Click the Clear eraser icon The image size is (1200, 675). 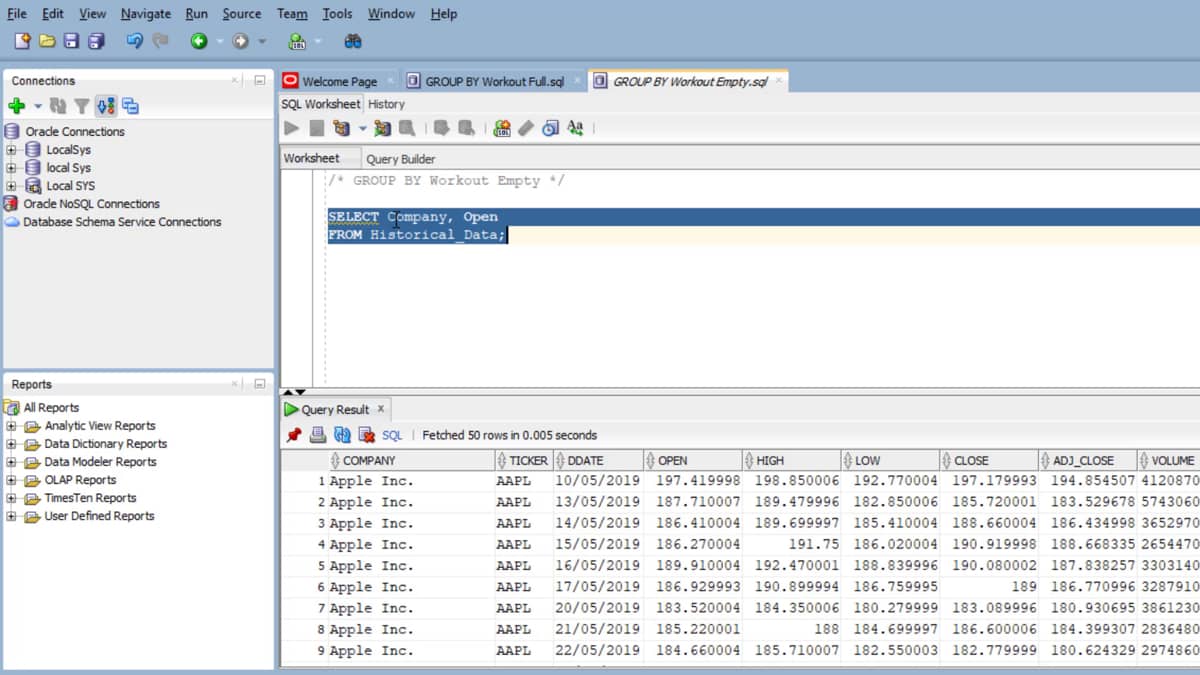point(526,128)
